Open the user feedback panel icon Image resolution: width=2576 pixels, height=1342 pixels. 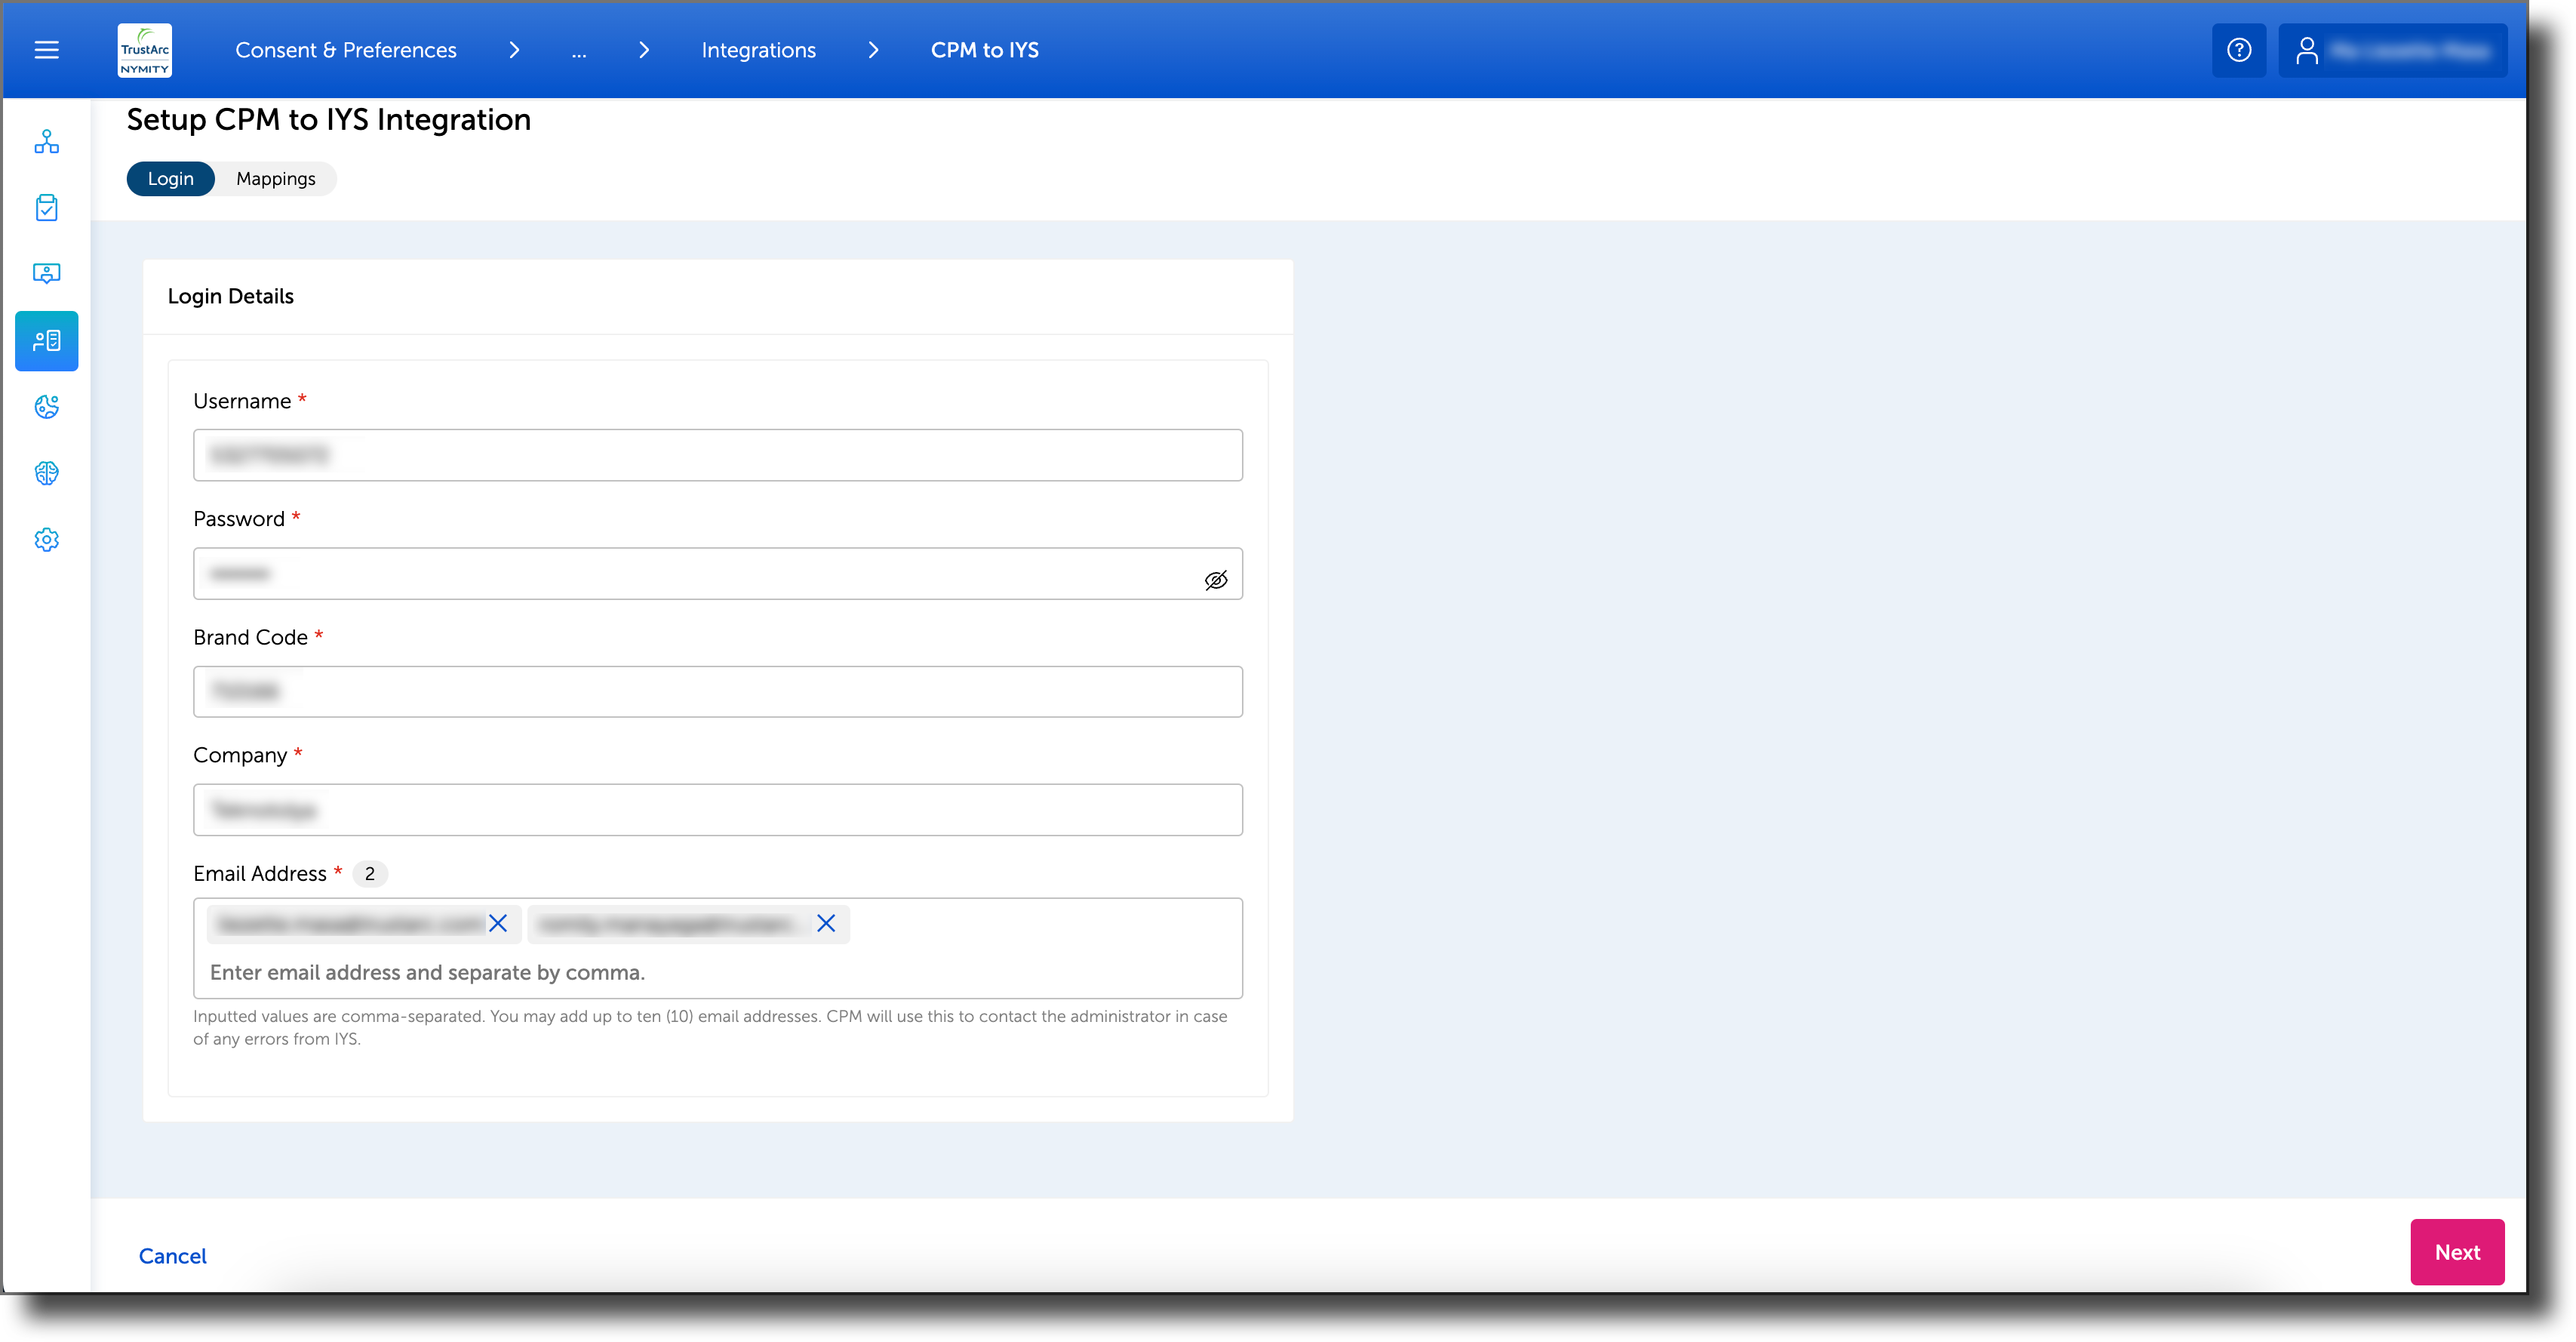46,273
